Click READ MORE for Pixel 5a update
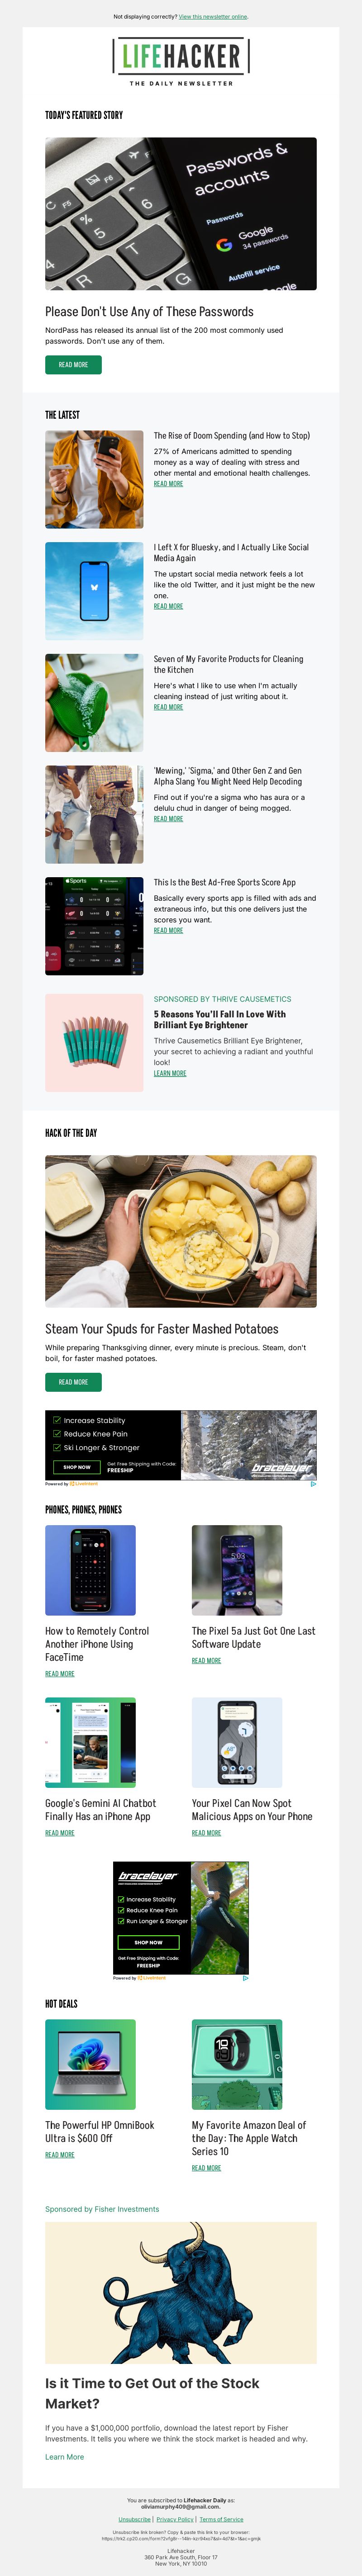 [206, 1661]
